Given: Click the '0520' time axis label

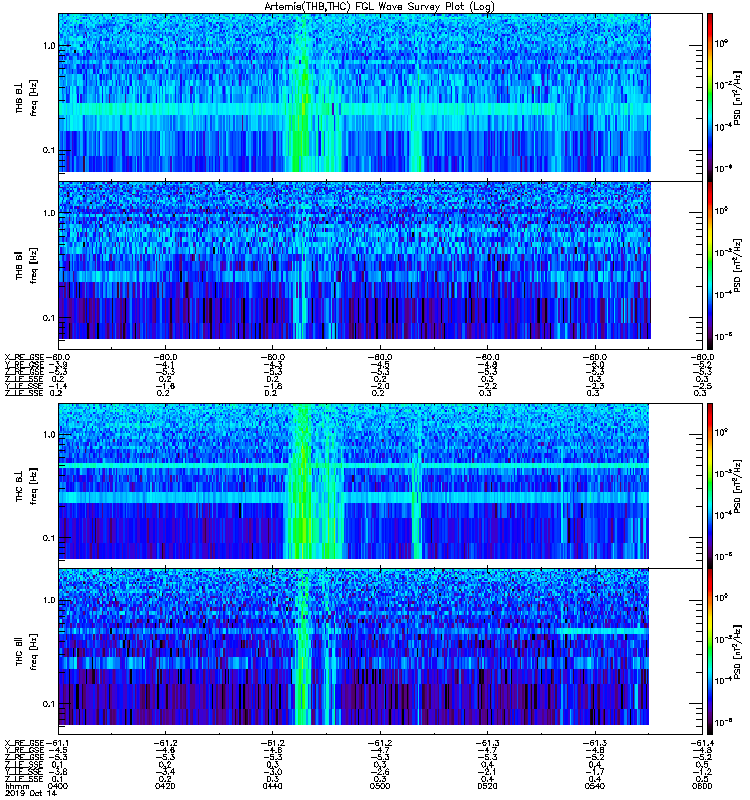Looking at the screenshot, I should (487, 786).
